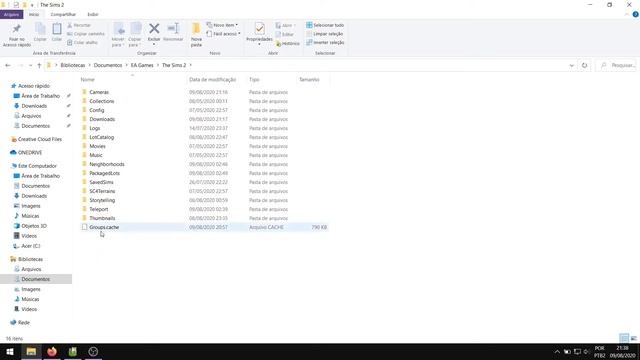
Task: Open the ribbon help icon
Action: tap(636, 14)
